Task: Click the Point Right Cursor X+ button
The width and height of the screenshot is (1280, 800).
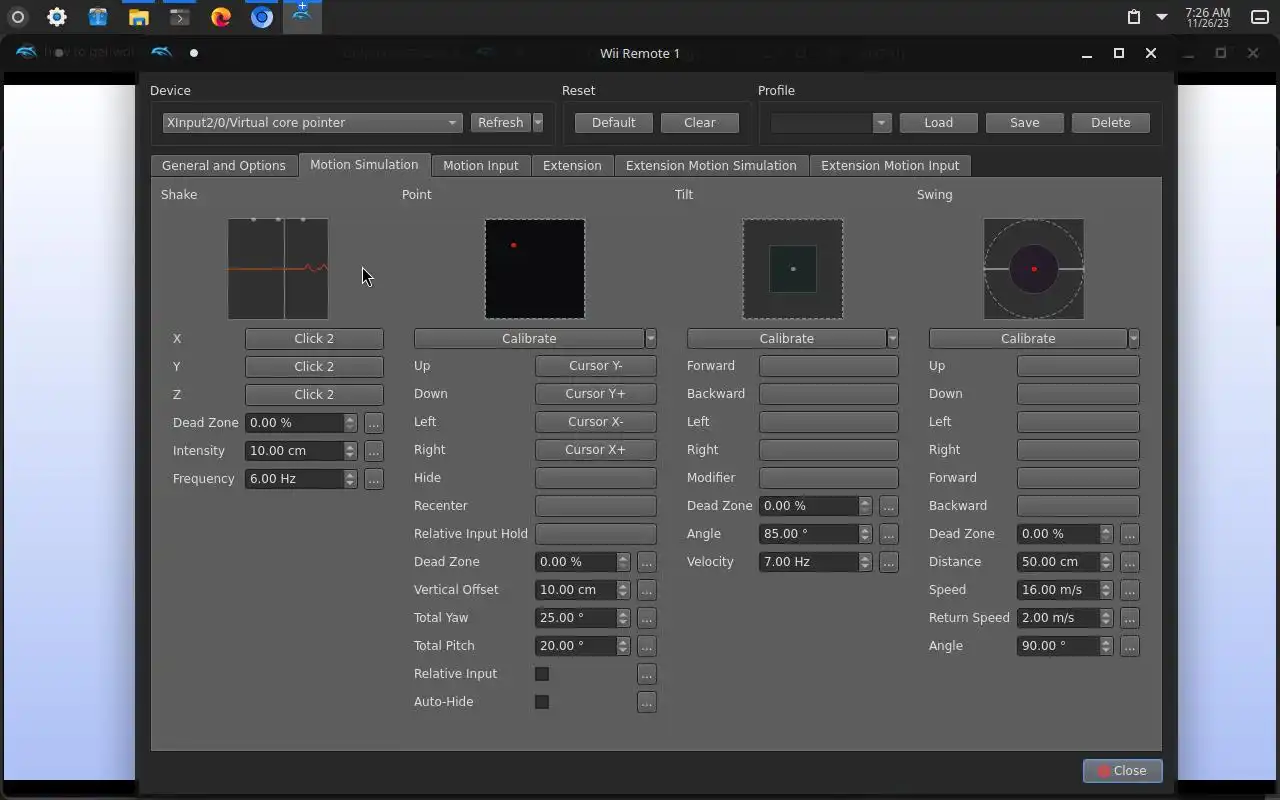Action: coord(596,450)
